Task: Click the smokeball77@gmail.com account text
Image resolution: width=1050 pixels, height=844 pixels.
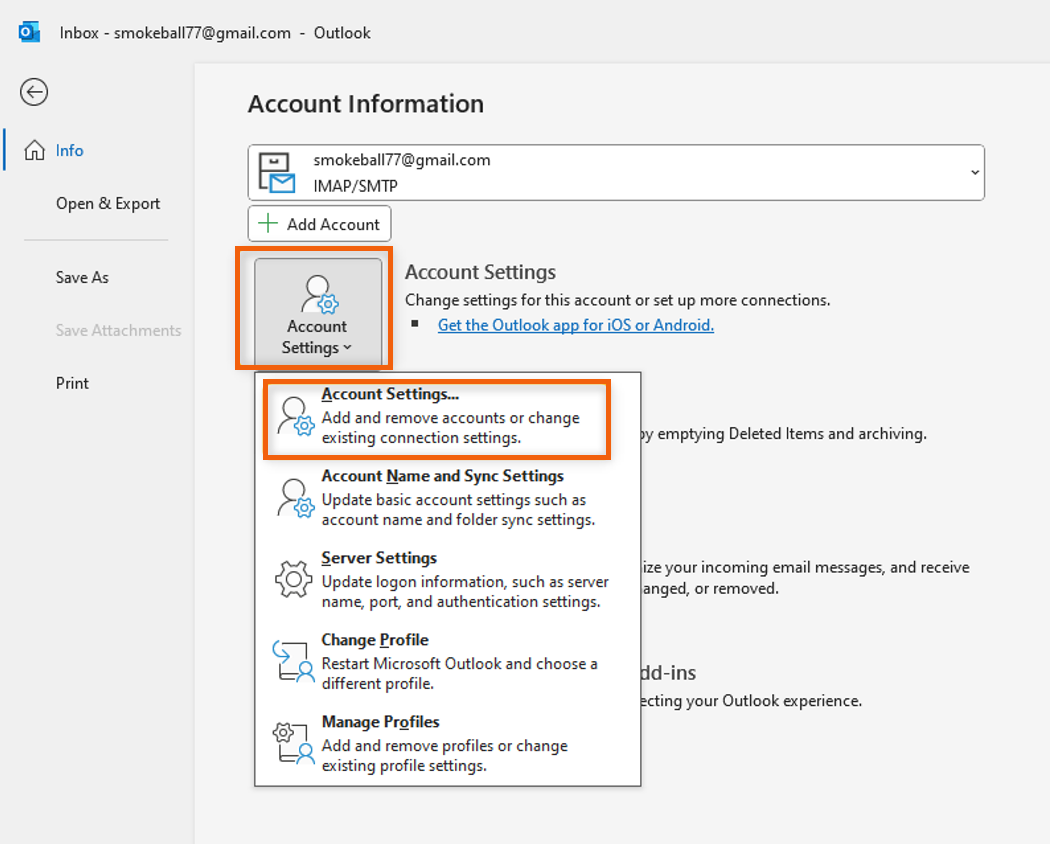Action: pyautogui.click(x=402, y=160)
